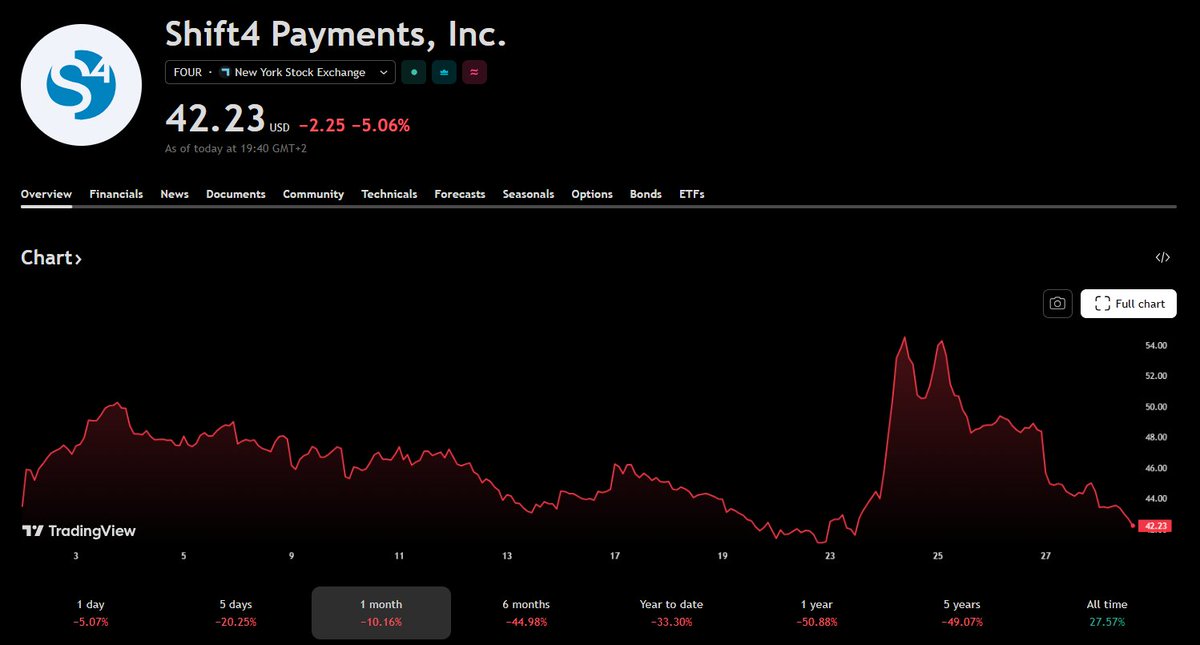
Task: Click the large 42.23 price quote
Action: coord(215,120)
